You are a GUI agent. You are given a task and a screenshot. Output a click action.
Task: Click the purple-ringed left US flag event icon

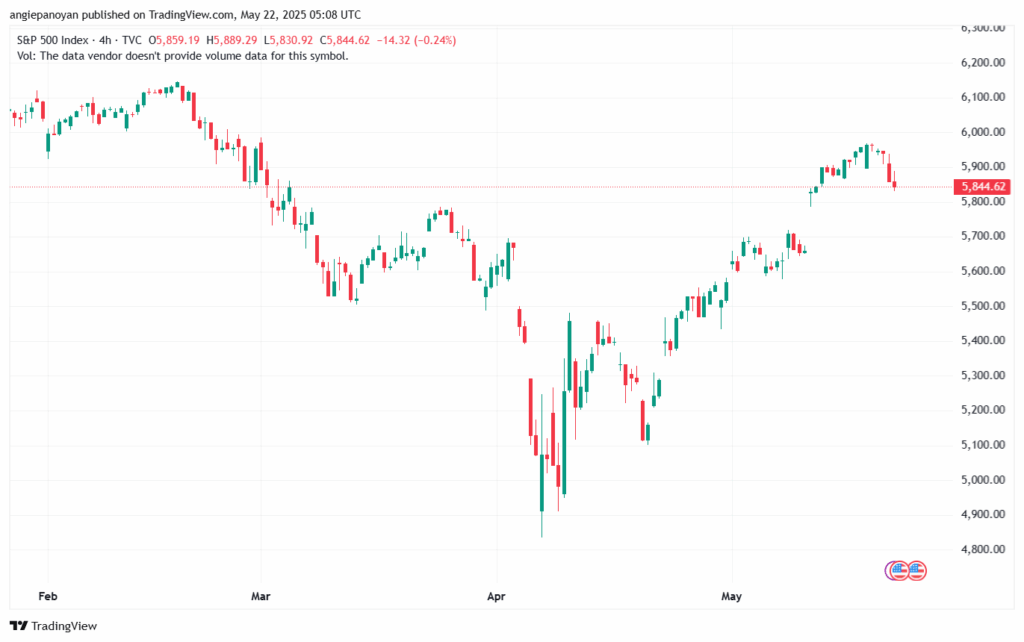pos(898,571)
